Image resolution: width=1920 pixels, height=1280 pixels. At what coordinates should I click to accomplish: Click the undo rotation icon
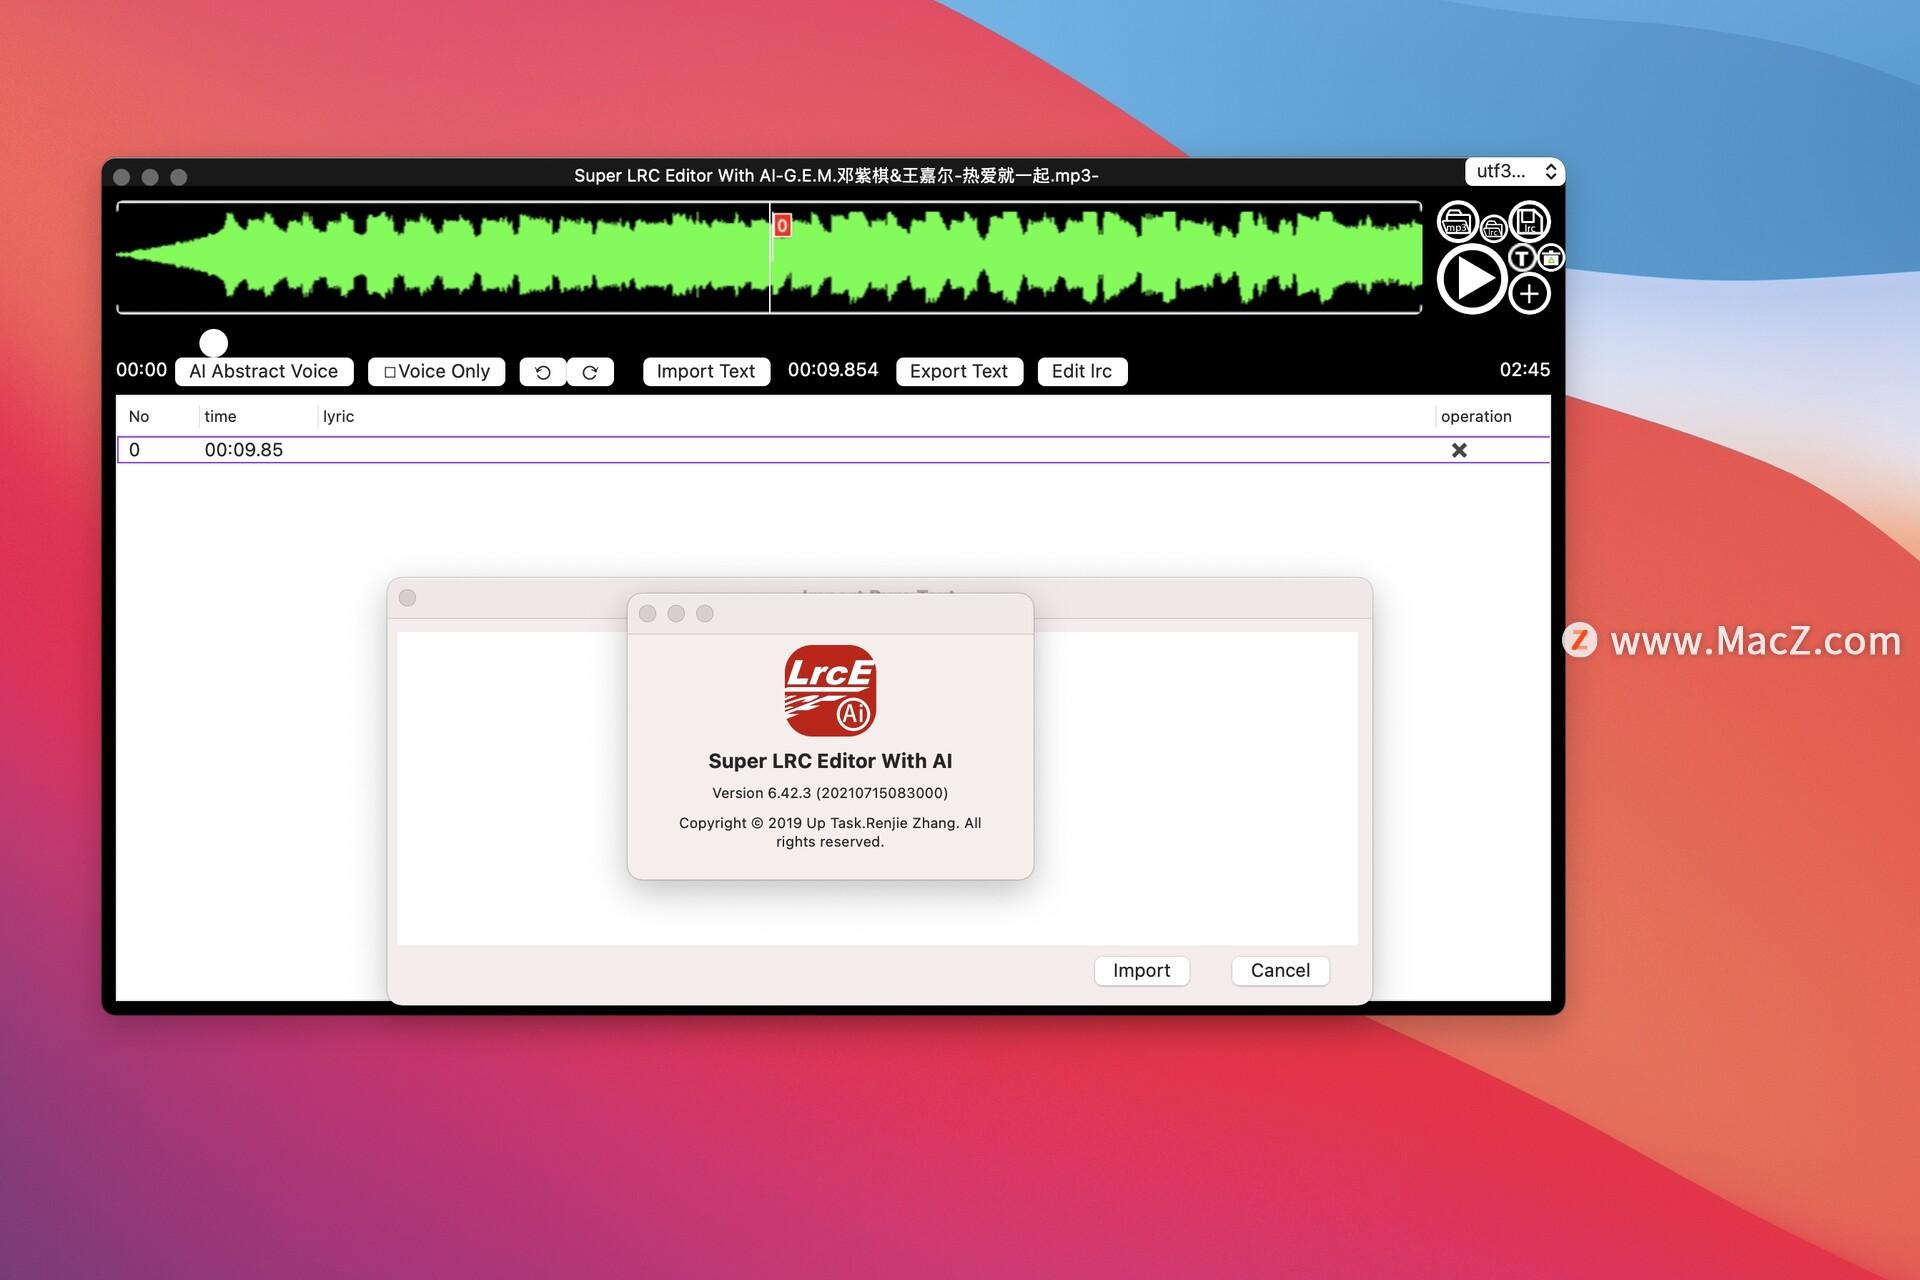click(543, 371)
